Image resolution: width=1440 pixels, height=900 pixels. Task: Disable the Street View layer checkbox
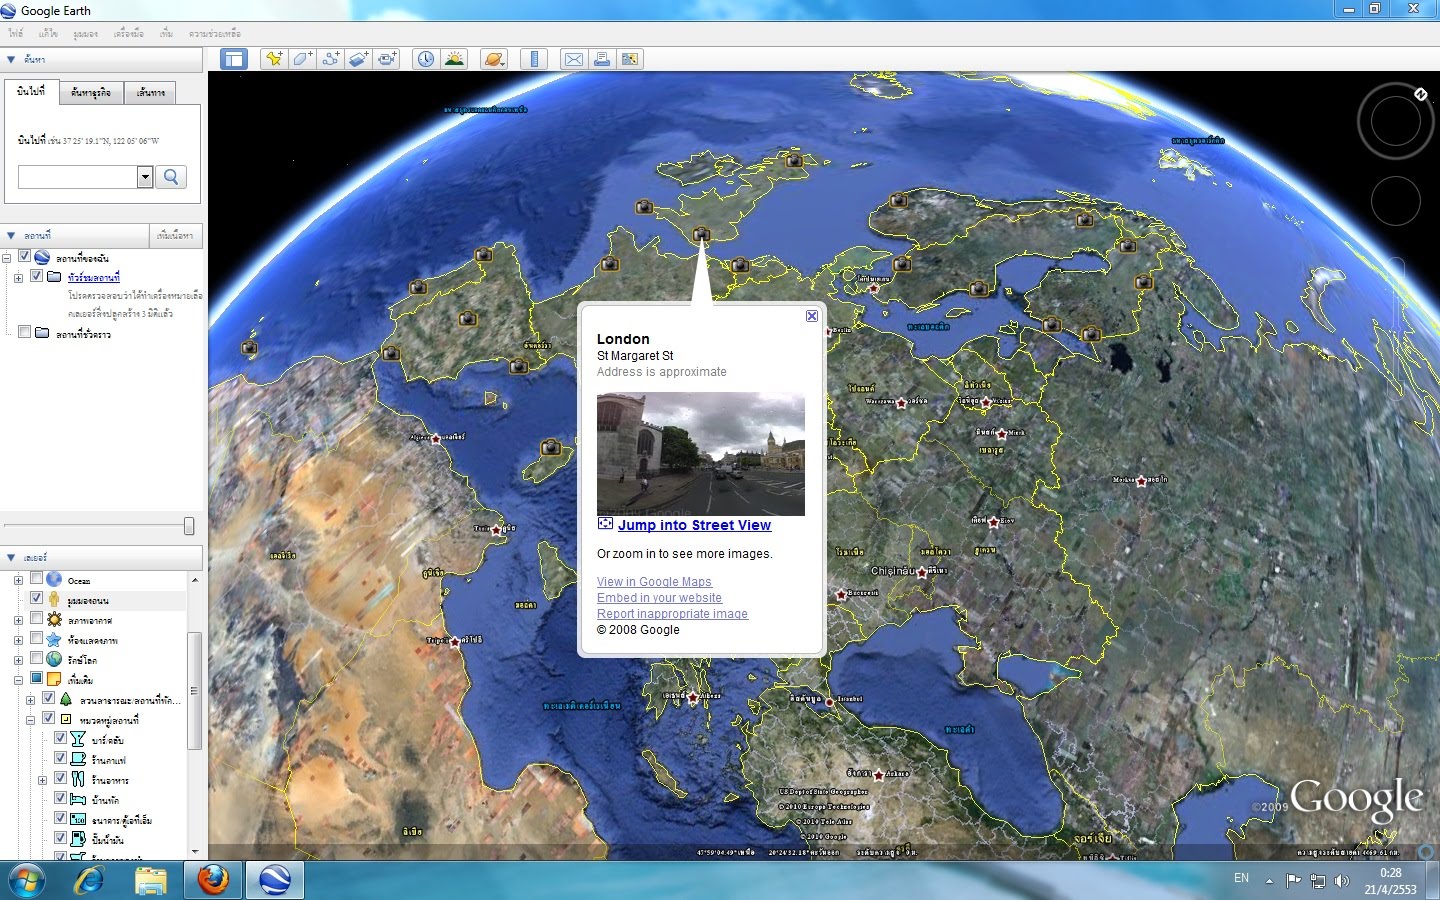38,598
